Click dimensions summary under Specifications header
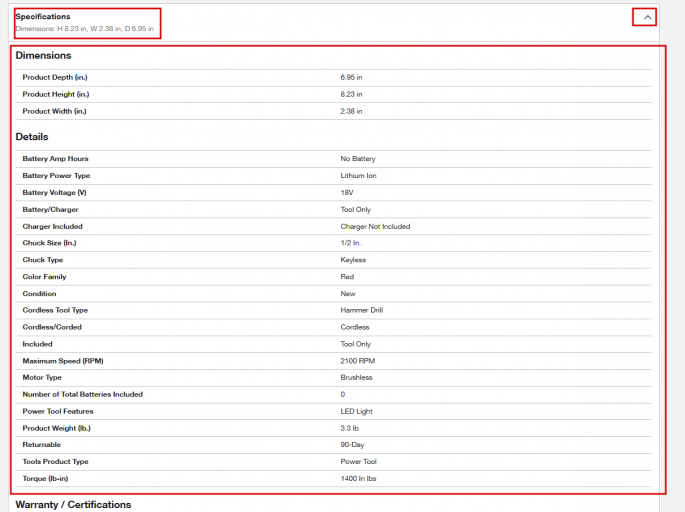The image size is (685, 512). pos(84,29)
